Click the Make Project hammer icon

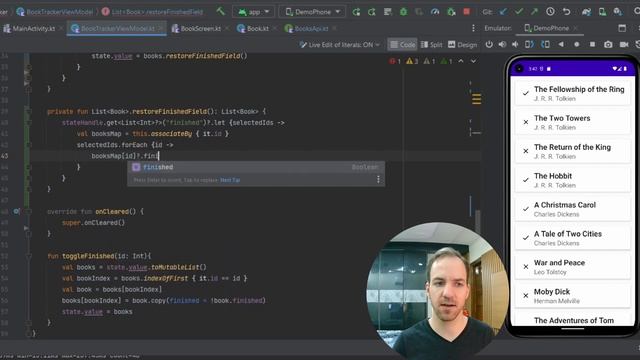221,11
